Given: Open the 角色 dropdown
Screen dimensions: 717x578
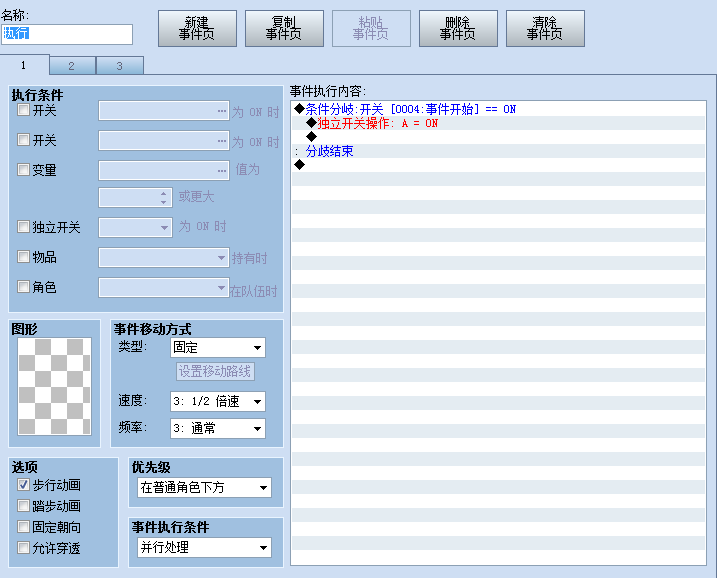Looking at the screenshot, I should (164, 288).
